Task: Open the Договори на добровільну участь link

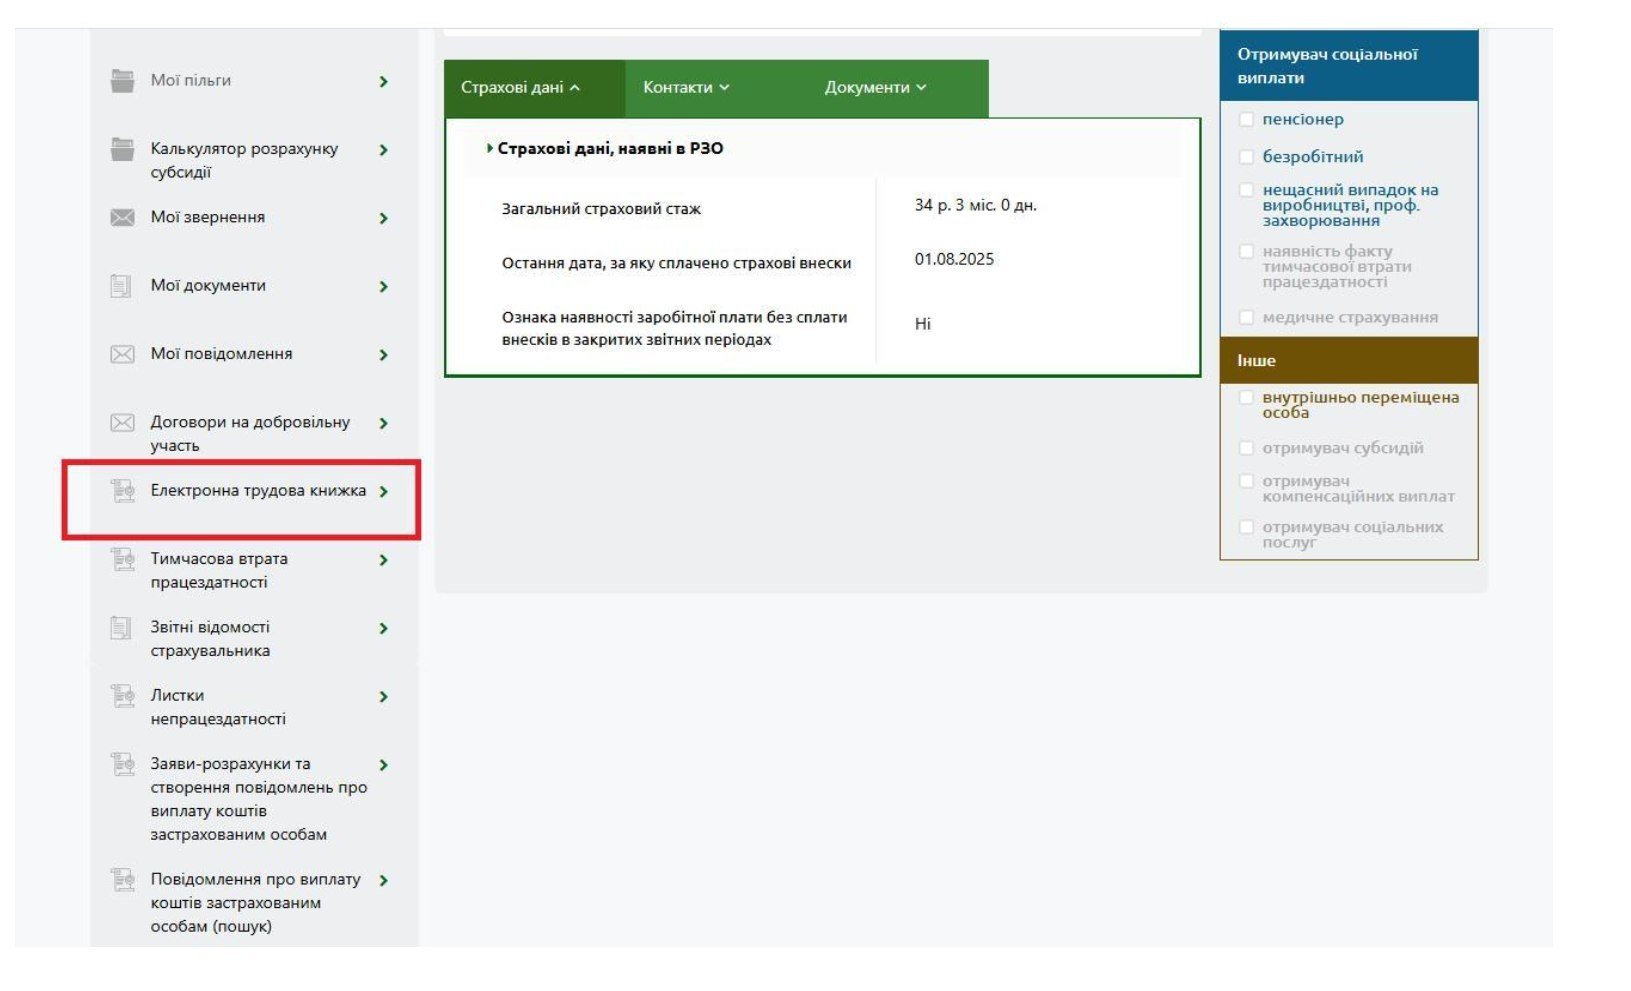Action: tap(249, 433)
